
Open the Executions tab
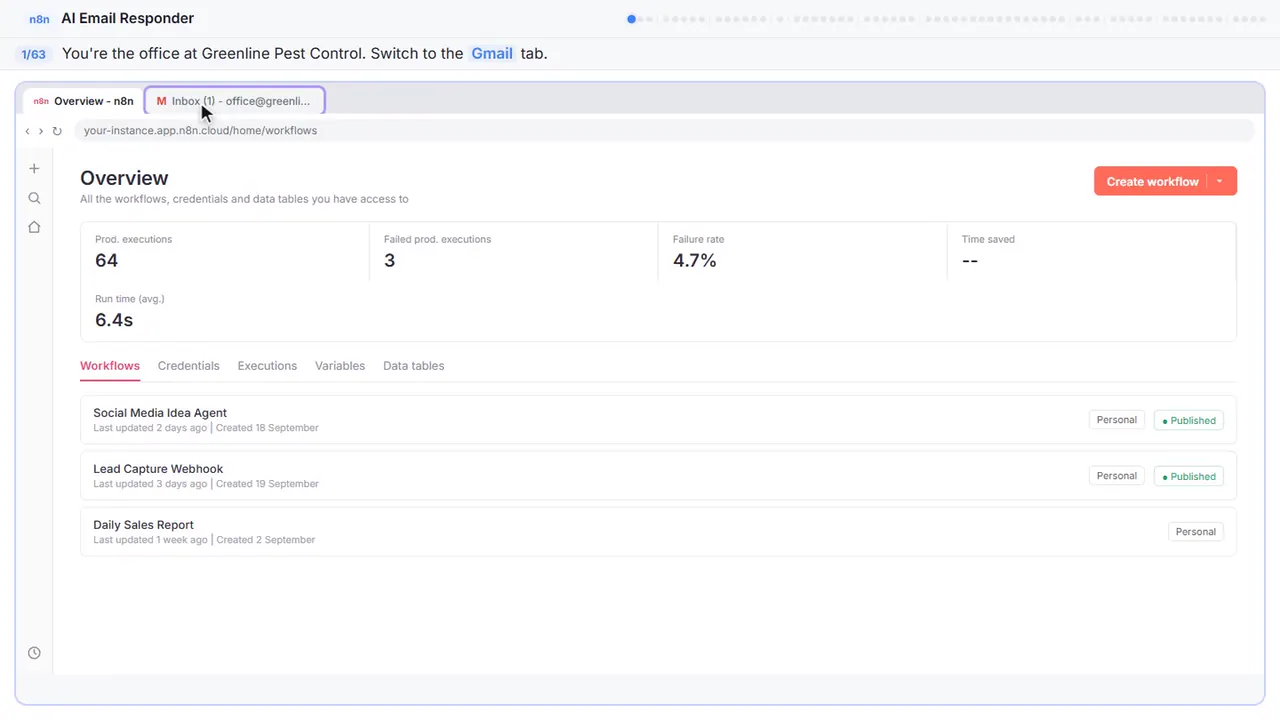[267, 366]
